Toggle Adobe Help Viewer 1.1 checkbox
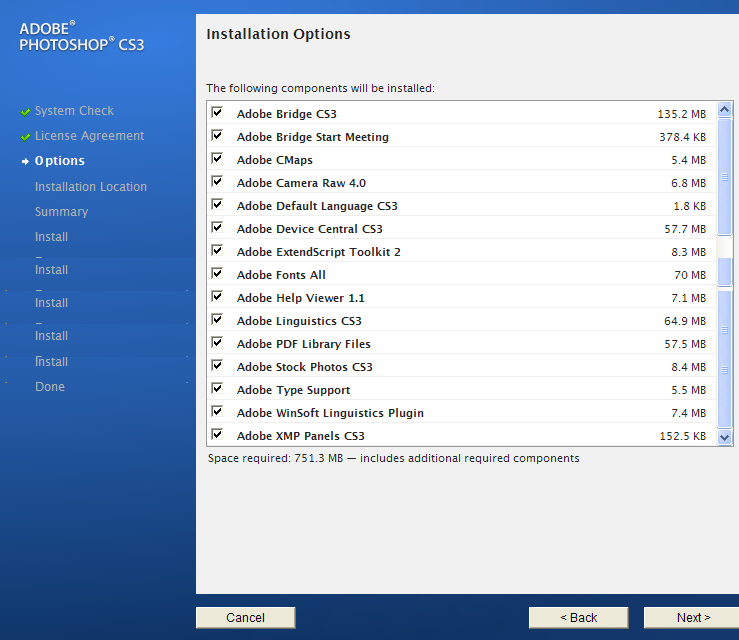The width and height of the screenshot is (739, 640). pos(217,296)
